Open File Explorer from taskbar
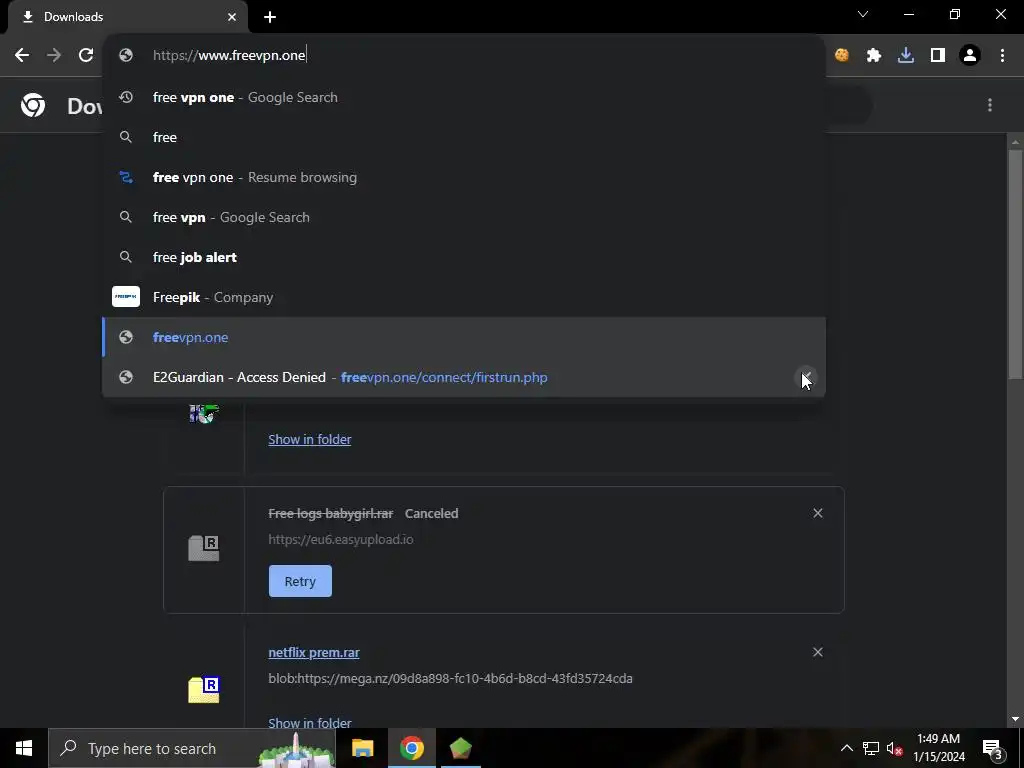The height and width of the screenshot is (768, 1024). pyautogui.click(x=362, y=748)
